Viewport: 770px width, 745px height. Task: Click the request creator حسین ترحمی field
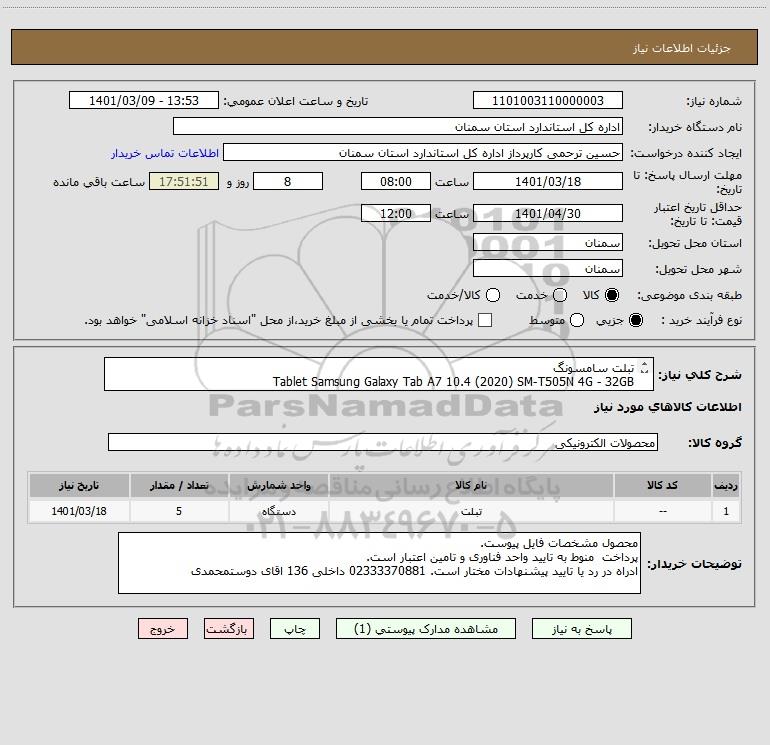point(423,152)
